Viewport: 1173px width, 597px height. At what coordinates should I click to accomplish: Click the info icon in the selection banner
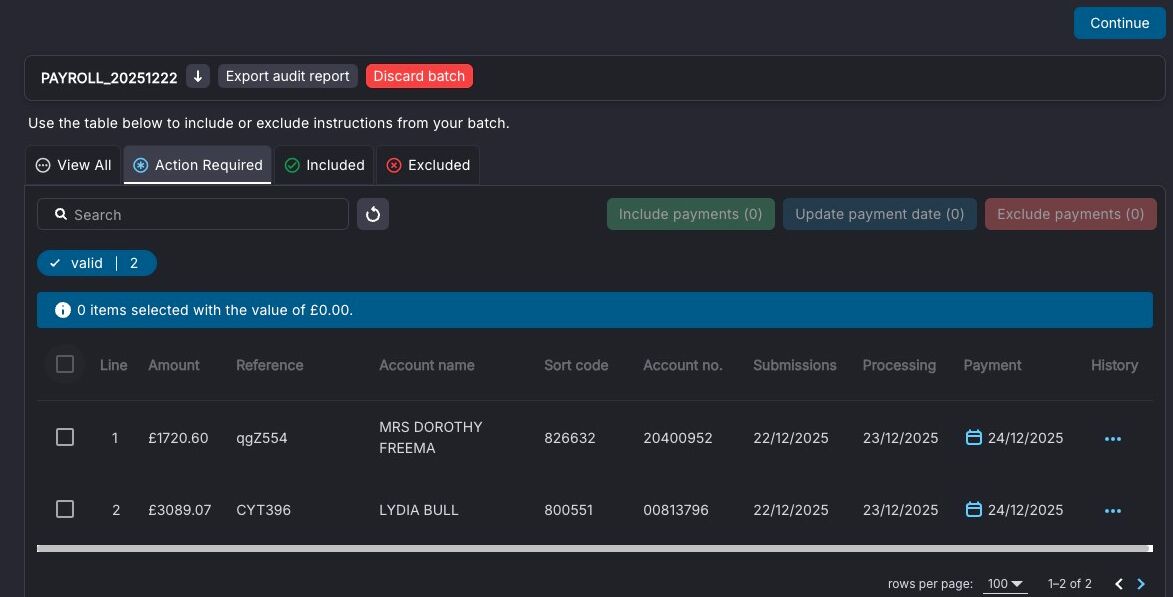click(x=63, y=310)
